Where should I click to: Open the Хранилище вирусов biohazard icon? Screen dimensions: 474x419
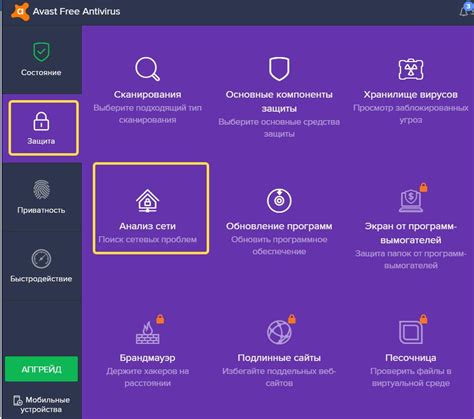pyautogui.click(x=411, y=69)
